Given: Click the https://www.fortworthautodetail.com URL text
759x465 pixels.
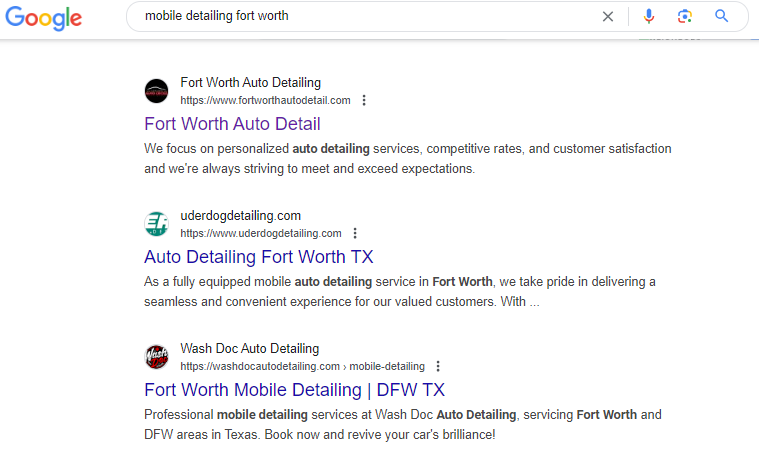Looking at the screenshot, I should point(265,100).
